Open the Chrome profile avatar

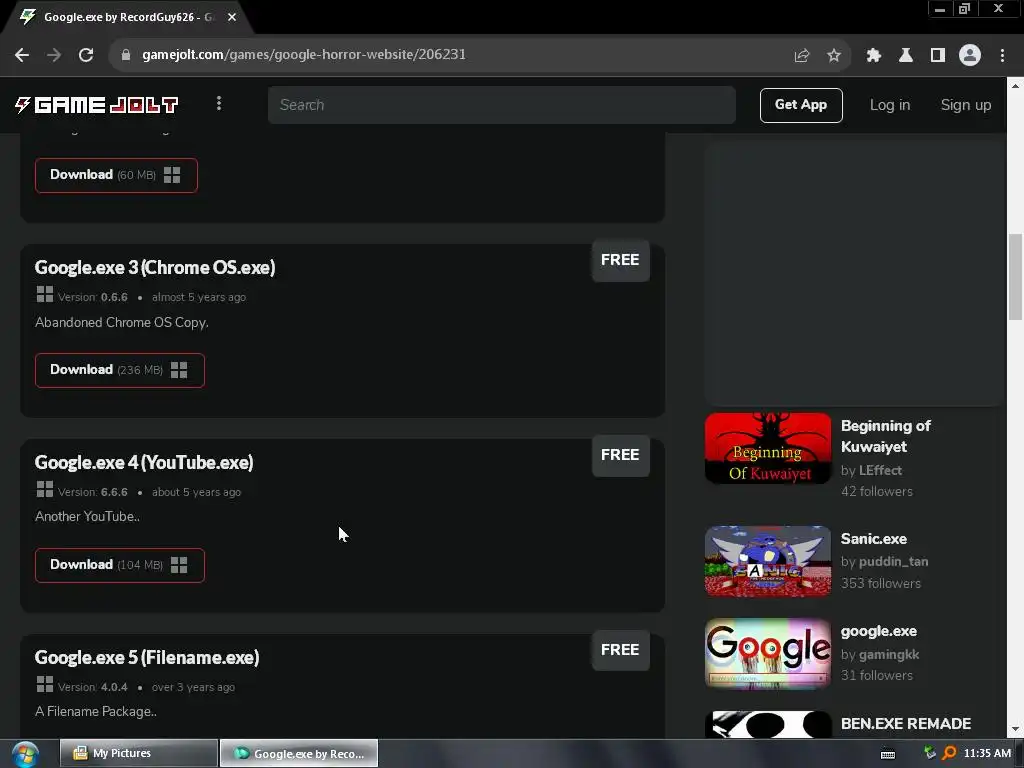point(970,55)
